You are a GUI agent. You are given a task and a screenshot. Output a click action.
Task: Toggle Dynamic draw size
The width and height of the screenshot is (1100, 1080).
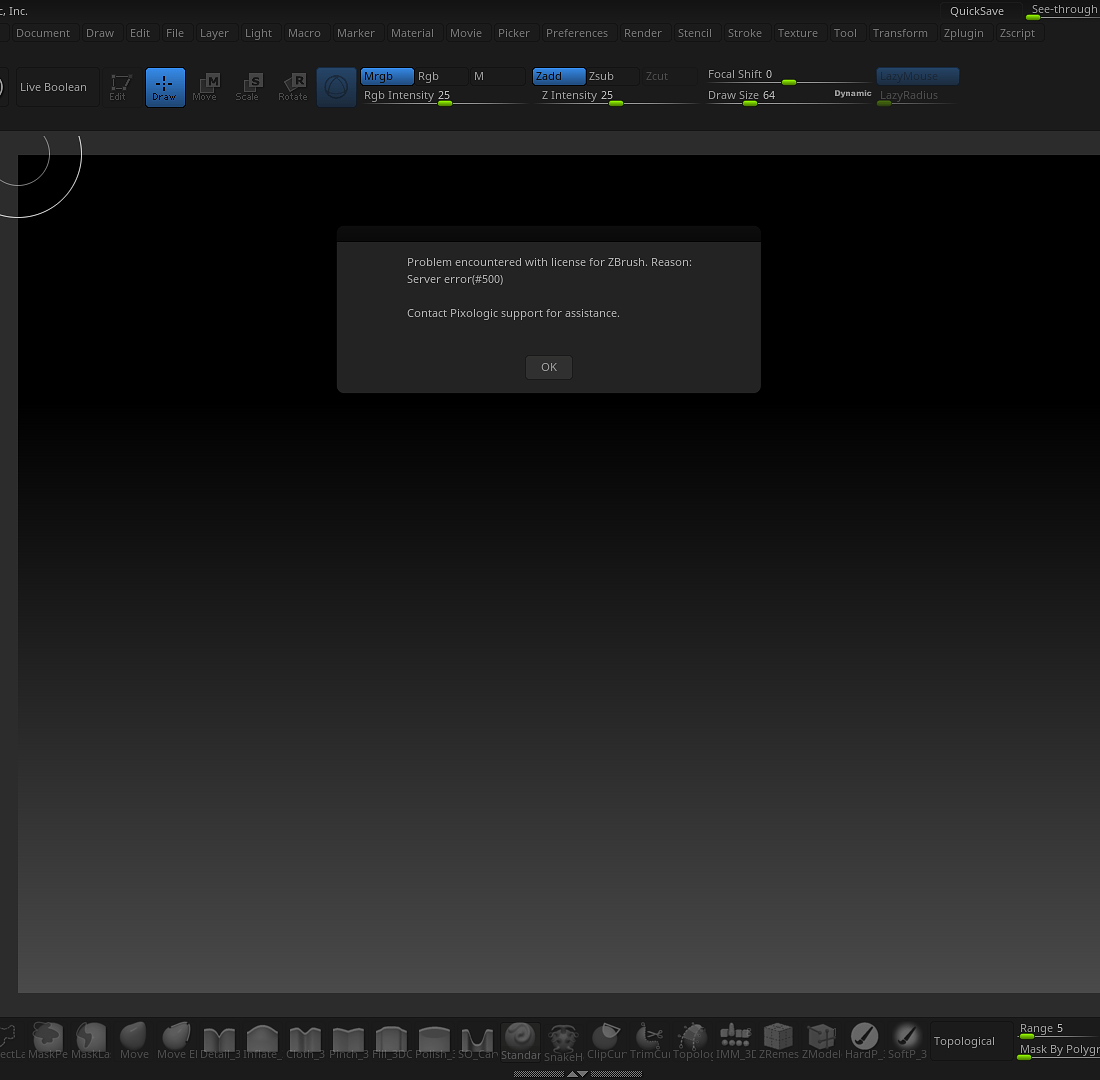coord(852,93)
